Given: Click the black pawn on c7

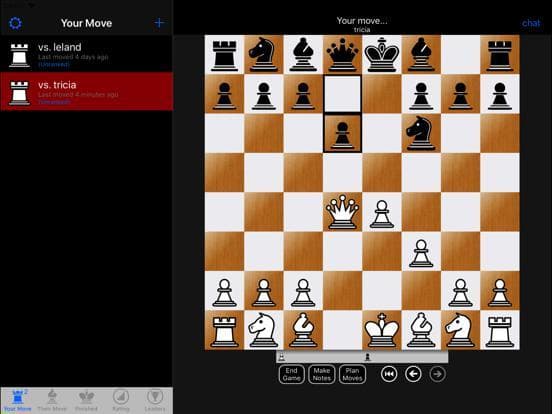Looking at the screenshot, I should (x=303, y=95).
